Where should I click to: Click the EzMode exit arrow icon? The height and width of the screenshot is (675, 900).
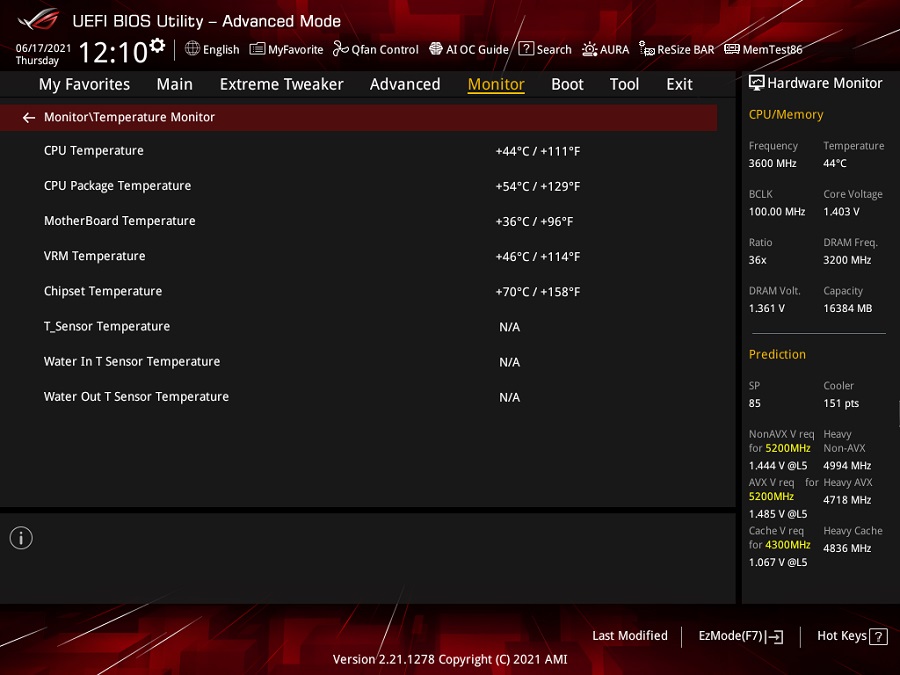pyautogui.click(x=775, y=636)
